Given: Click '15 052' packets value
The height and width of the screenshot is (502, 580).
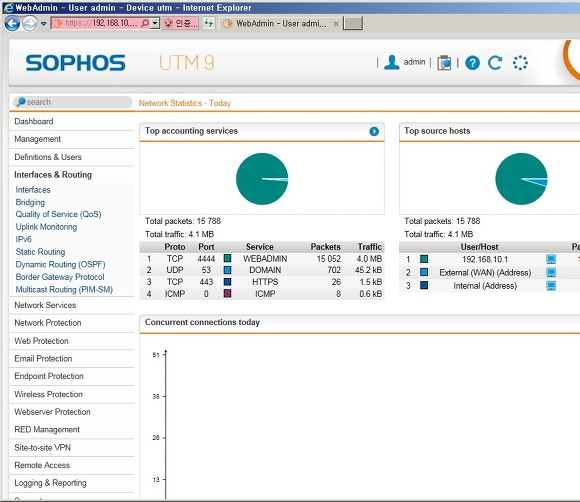Looking at the screenshot, I should 328,259.
